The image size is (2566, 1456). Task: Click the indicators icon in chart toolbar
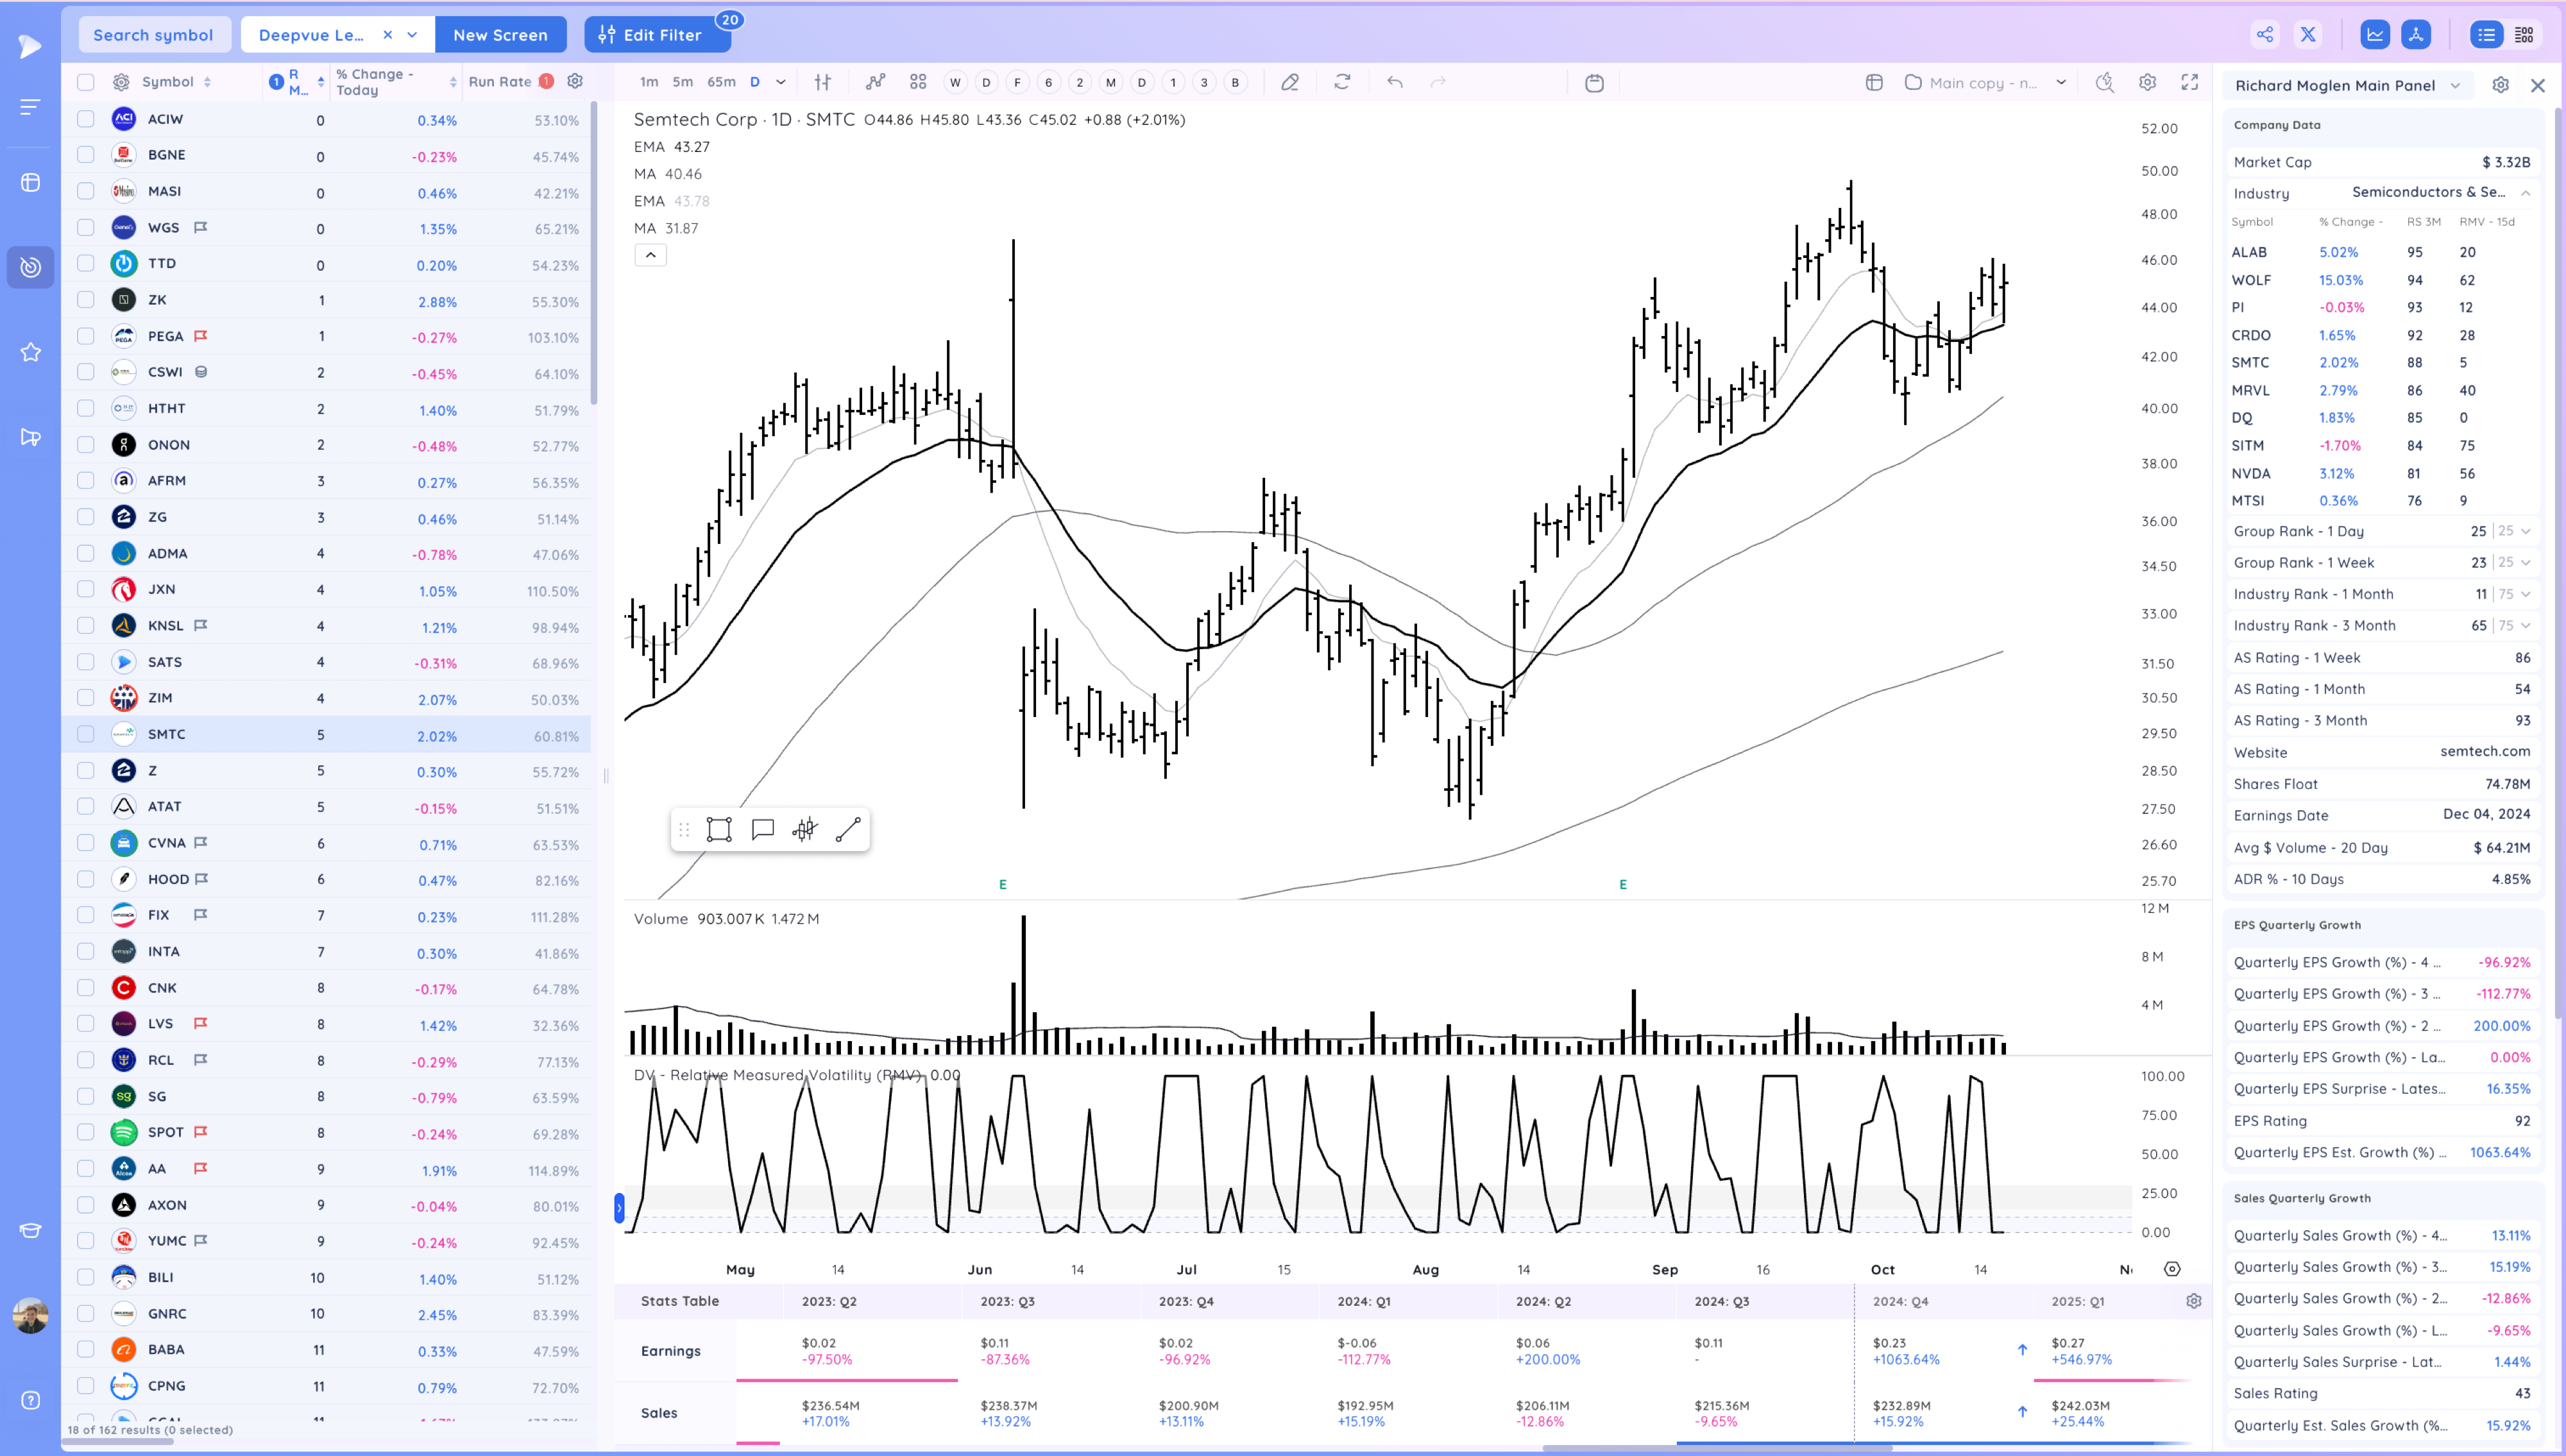[x=875, y=82]
